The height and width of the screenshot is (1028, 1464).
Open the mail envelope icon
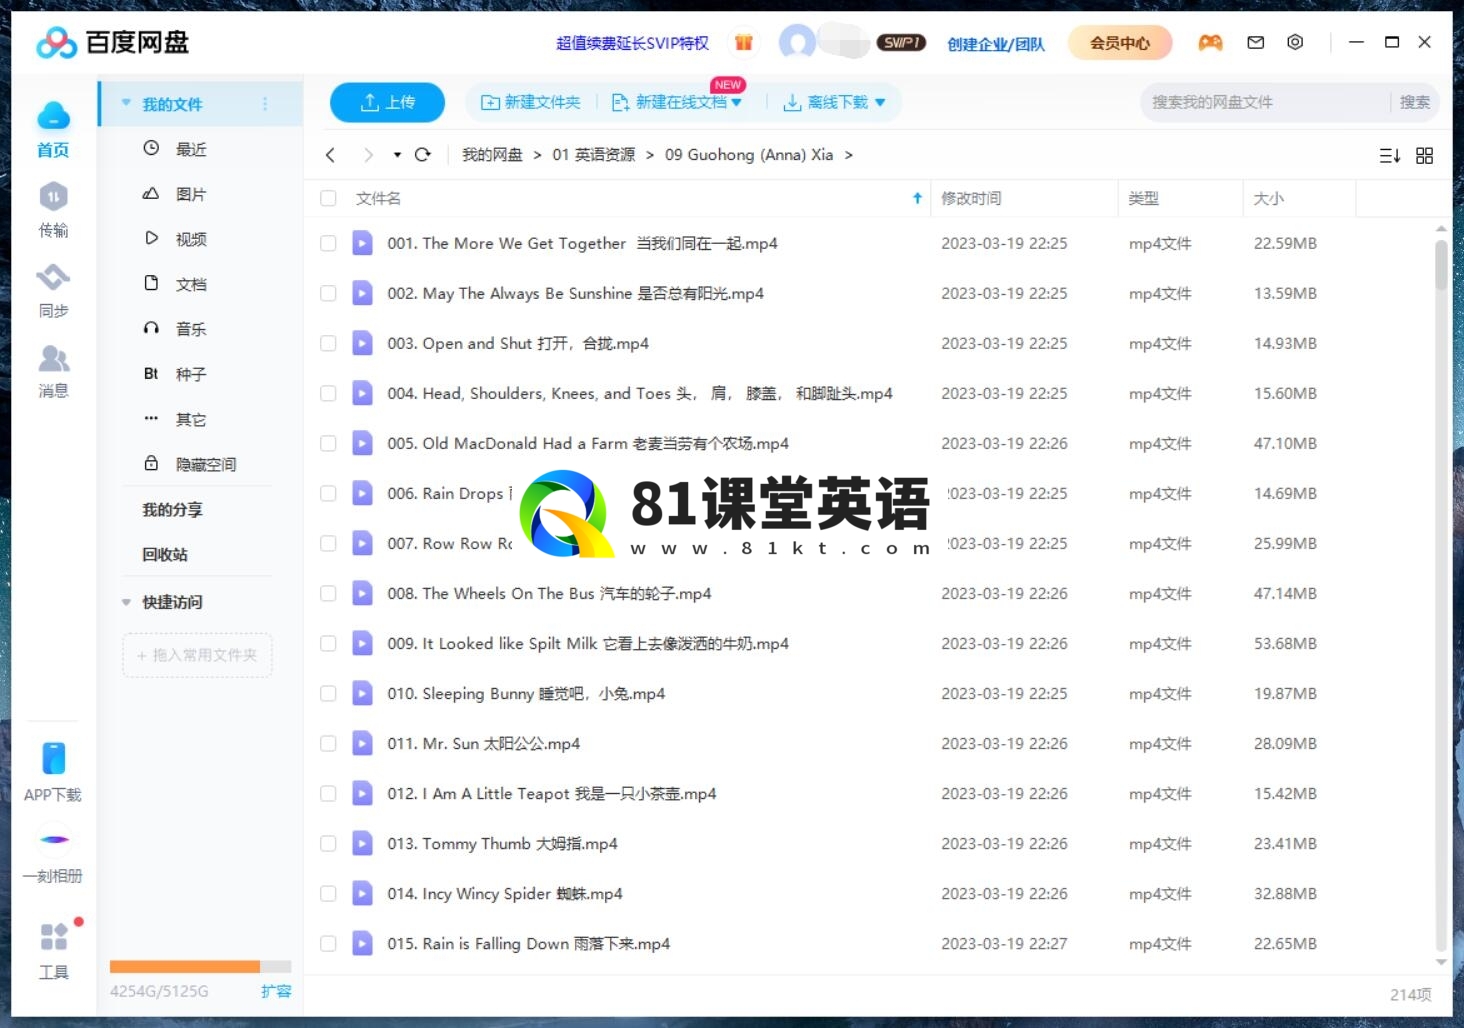pyautogui.click(x=1256, y=42)
